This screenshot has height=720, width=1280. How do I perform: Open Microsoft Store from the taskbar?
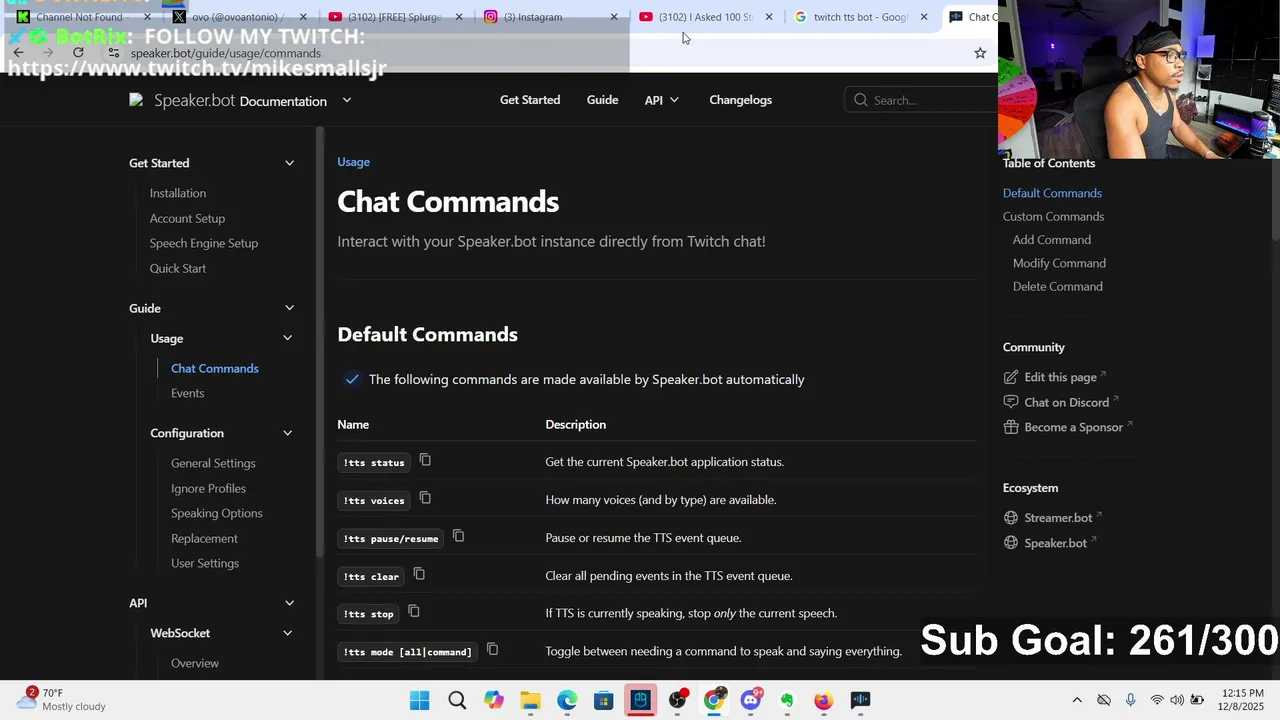pos(603,700)
